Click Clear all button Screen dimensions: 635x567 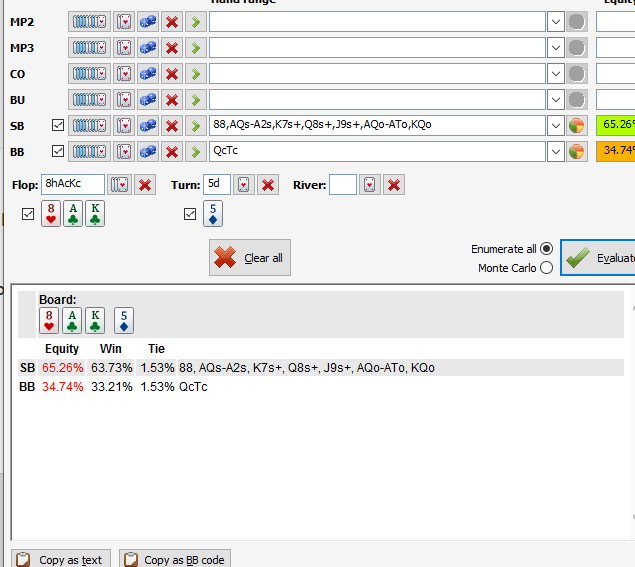pos(250,258)
